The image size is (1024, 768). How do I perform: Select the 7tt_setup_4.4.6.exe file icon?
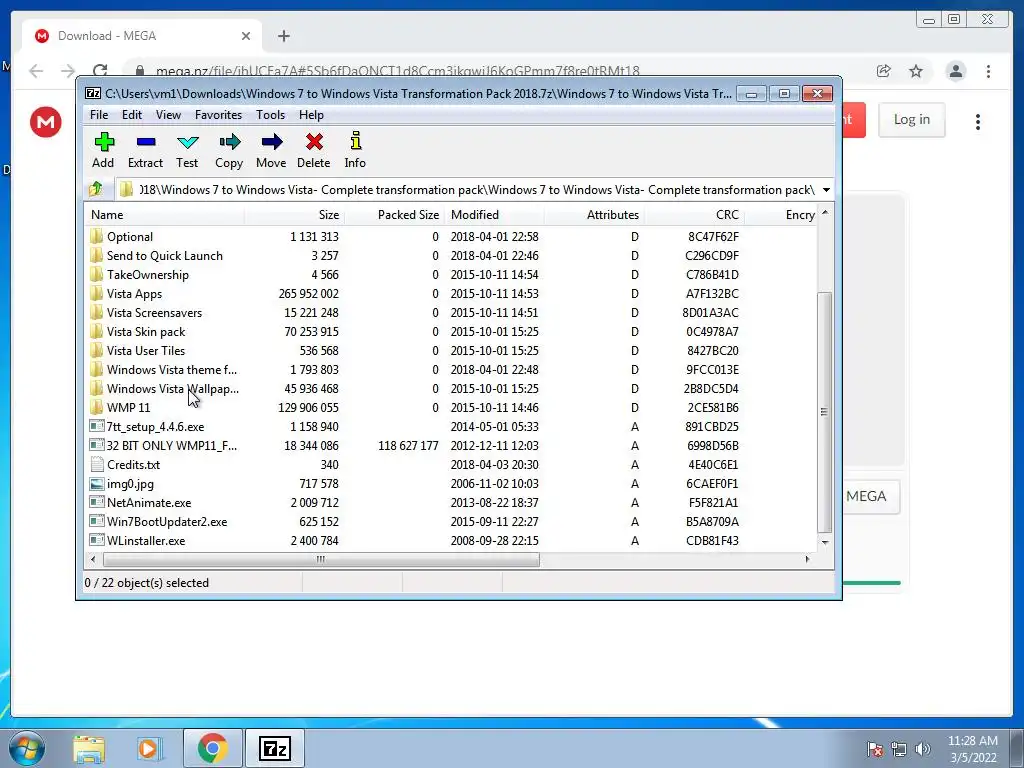tap(97, 426)
